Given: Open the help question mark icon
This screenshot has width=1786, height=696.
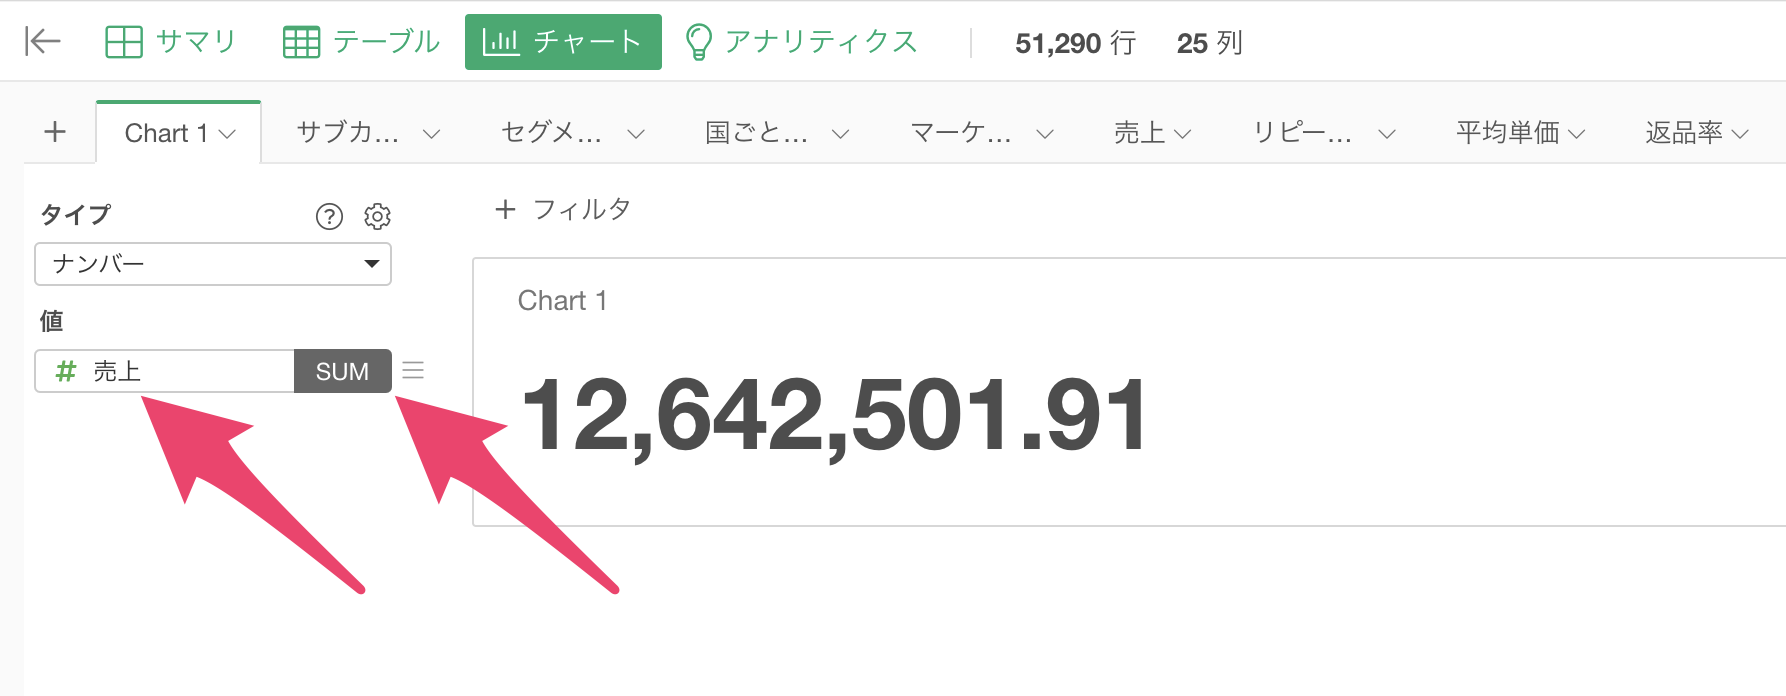Looking at the screenshot, I should 329,216.
